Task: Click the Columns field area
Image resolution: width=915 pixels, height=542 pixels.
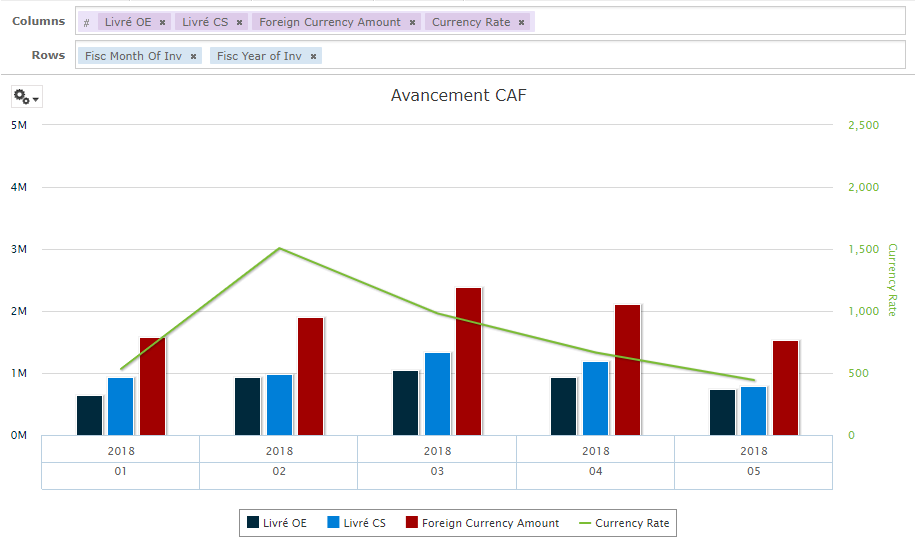Action: (x=490, y=22)
